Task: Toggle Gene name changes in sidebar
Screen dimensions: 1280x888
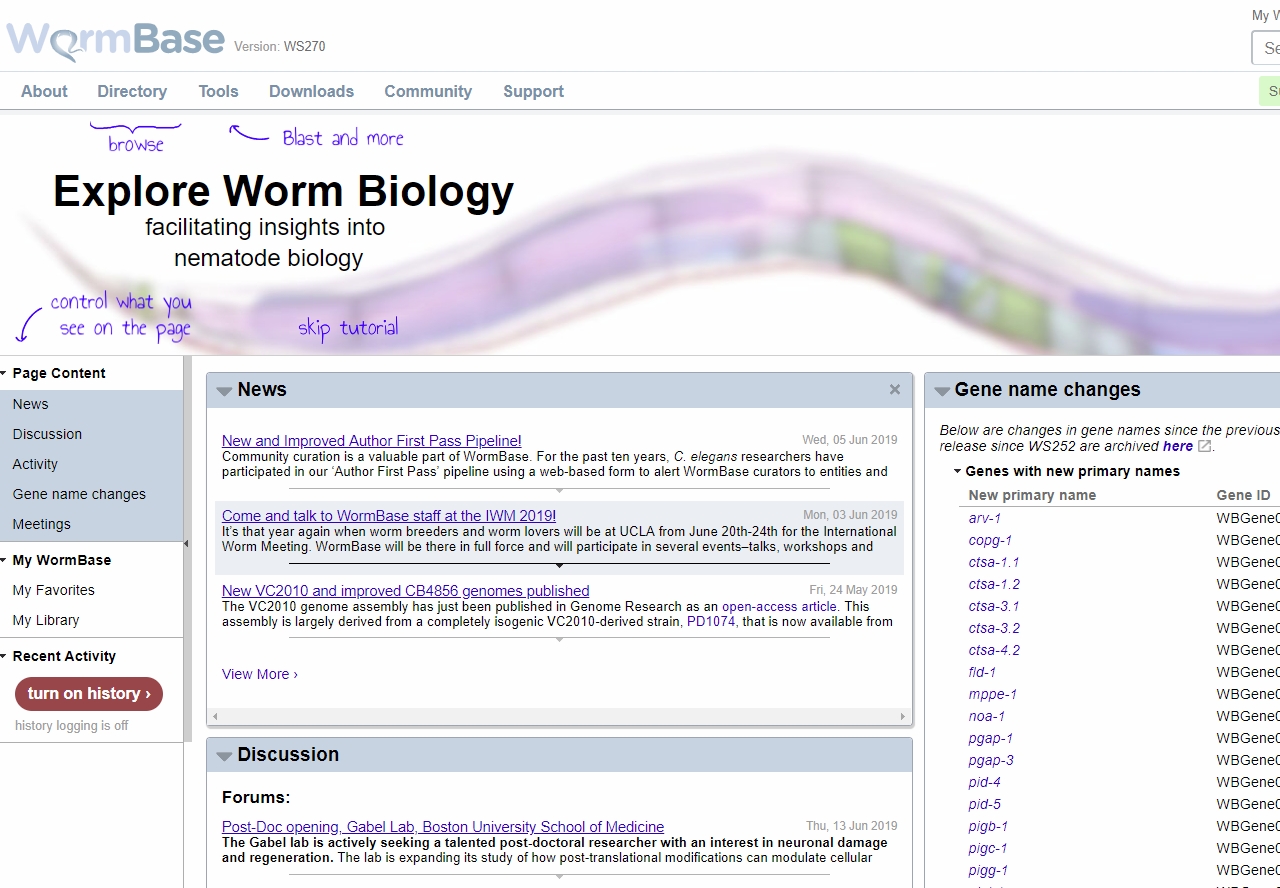Action: tap(91, 494)
